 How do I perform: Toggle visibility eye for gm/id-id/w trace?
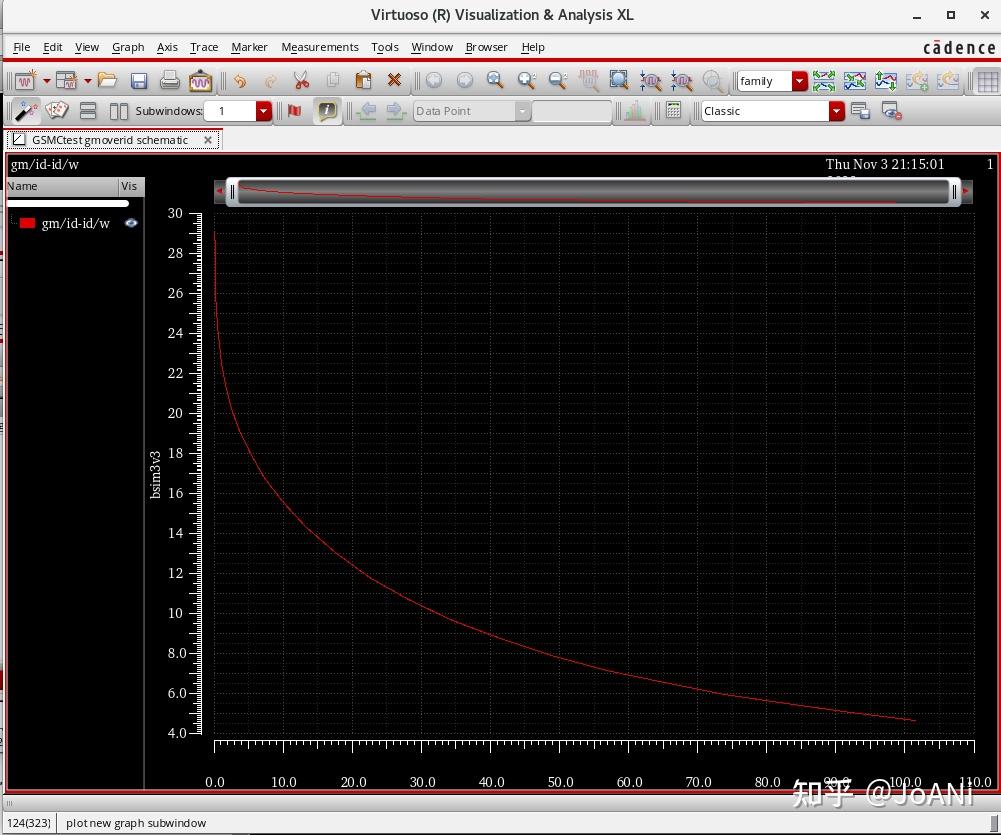click(131, 223)
